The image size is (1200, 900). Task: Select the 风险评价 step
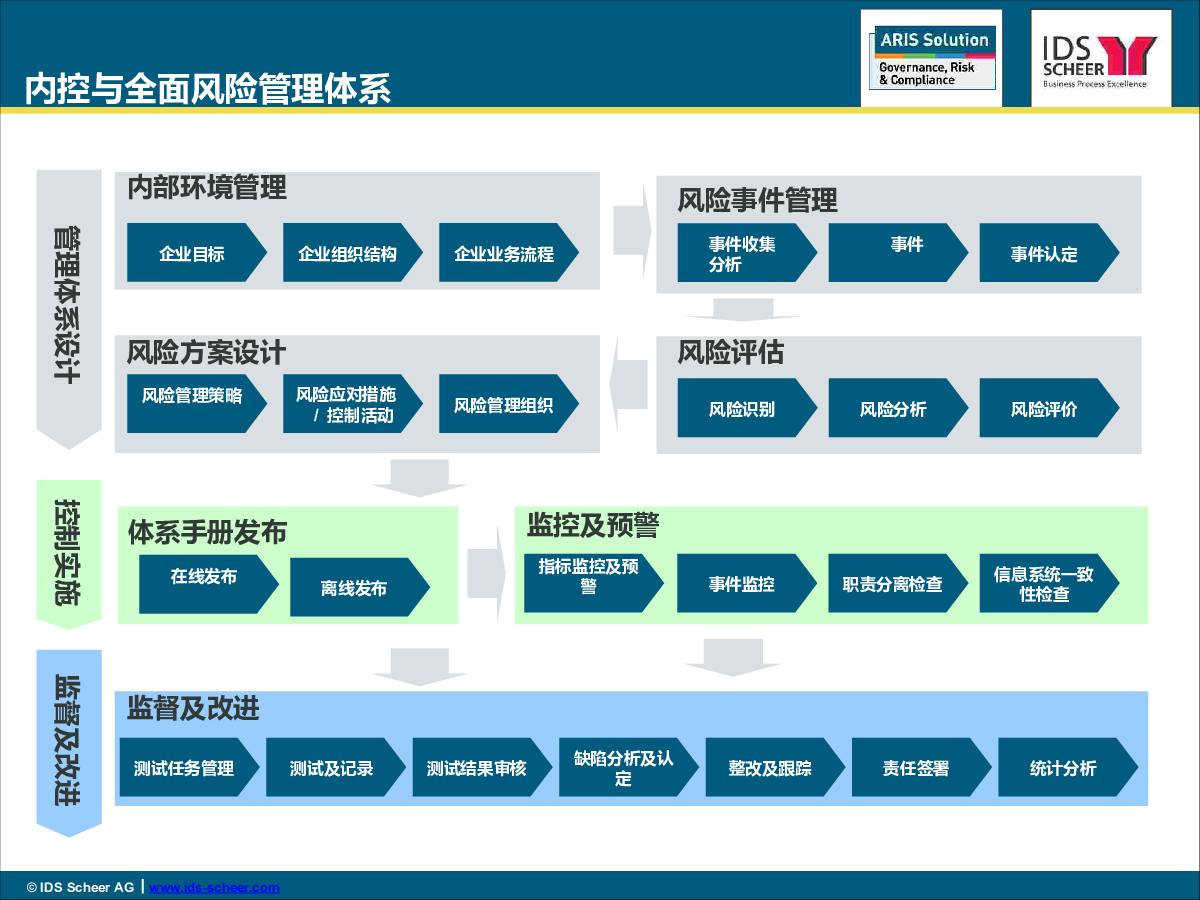[1044, 408]
